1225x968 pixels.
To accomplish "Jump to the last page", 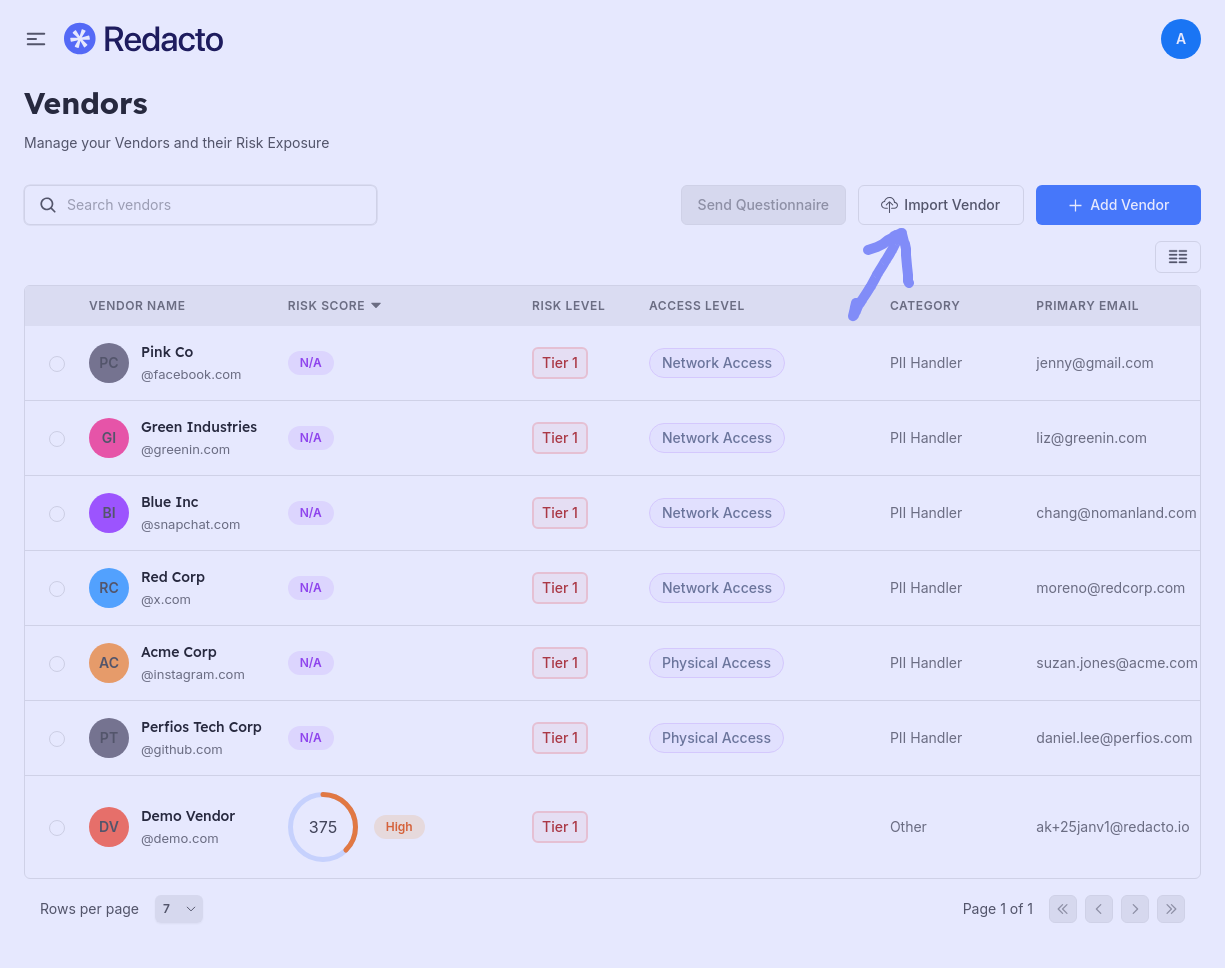I will point(1170,909).
